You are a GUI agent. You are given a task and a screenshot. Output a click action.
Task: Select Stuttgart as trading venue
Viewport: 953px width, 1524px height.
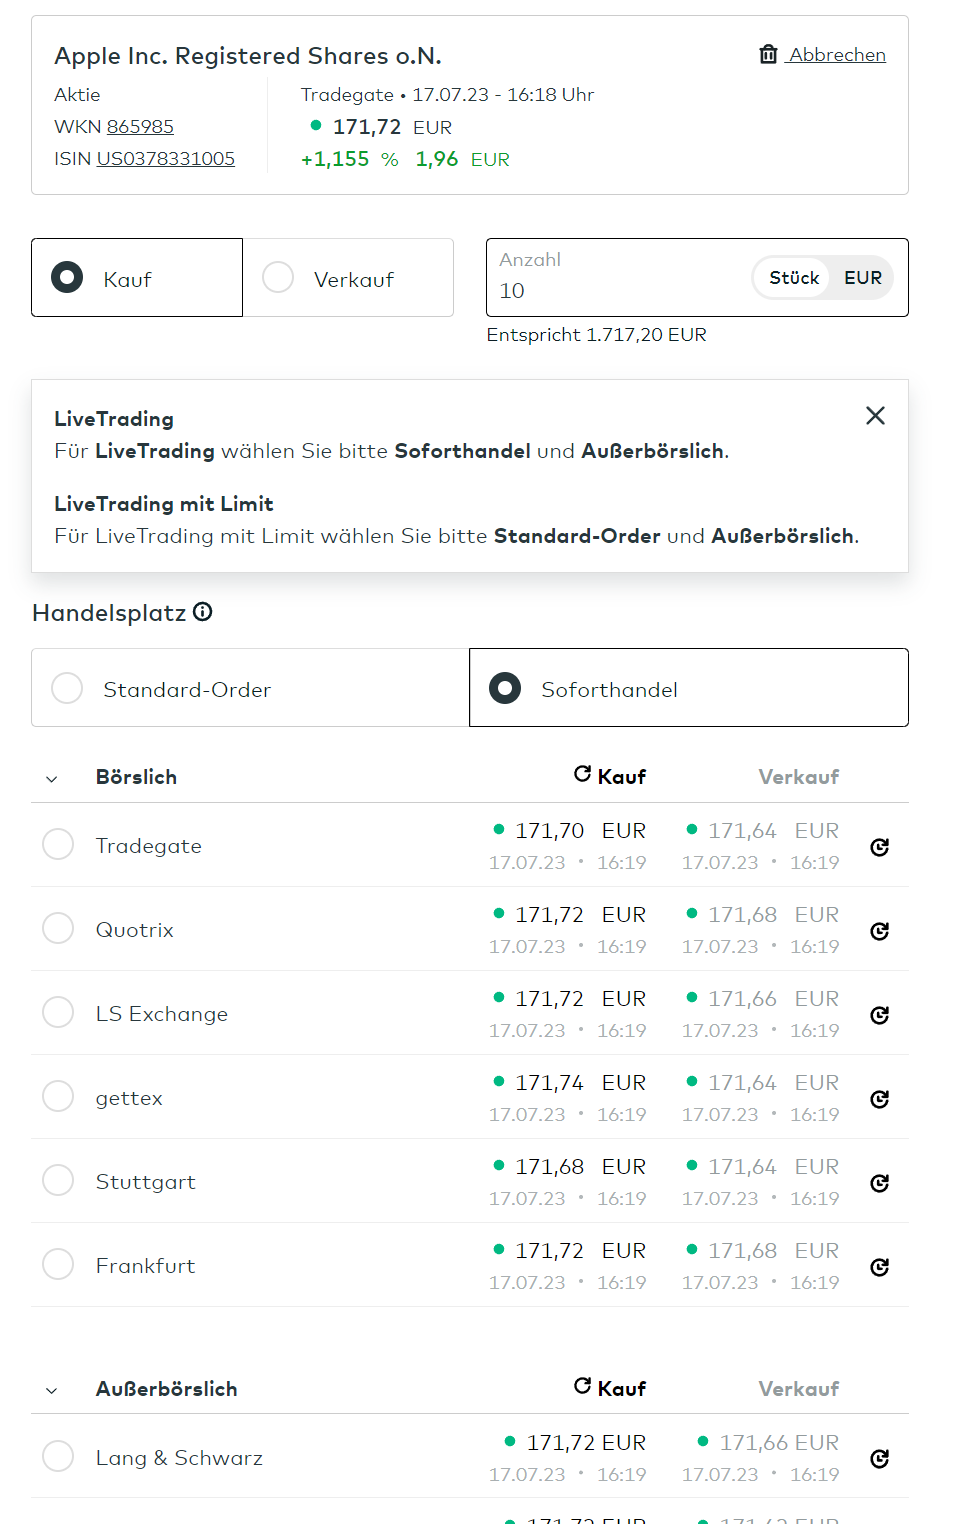click(58, 1180)
